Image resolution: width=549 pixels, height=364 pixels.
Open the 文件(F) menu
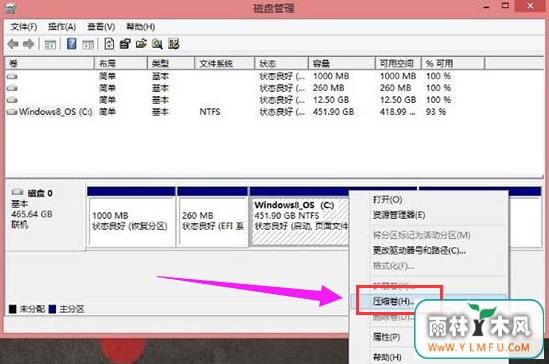coord(23,27)
